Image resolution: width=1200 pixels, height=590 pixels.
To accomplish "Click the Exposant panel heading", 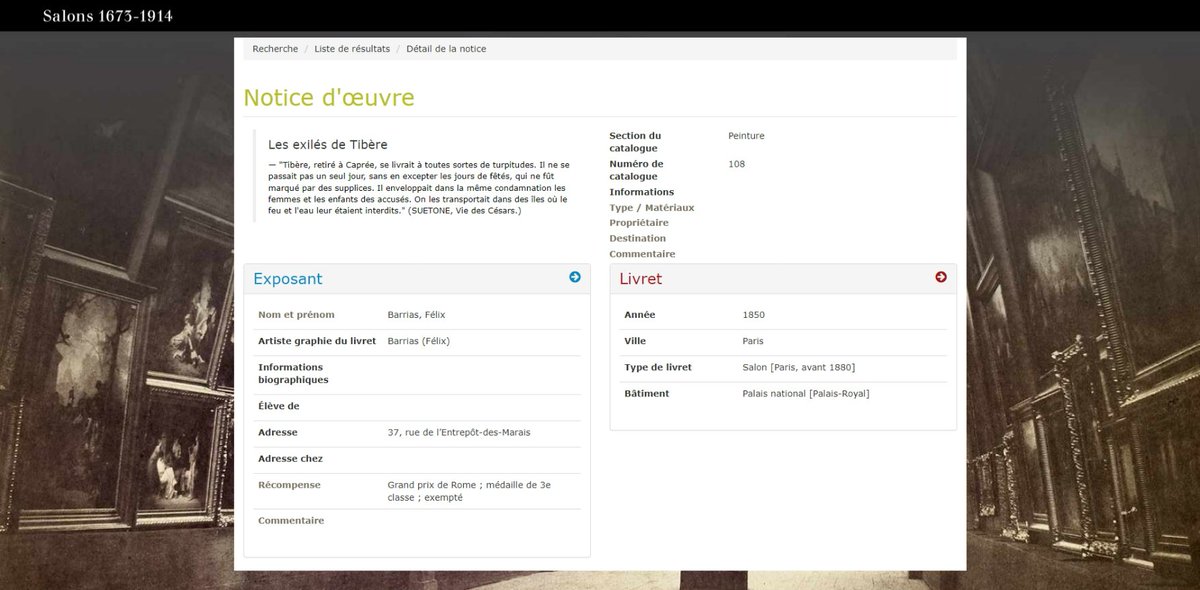I will [x=288, y=279].
